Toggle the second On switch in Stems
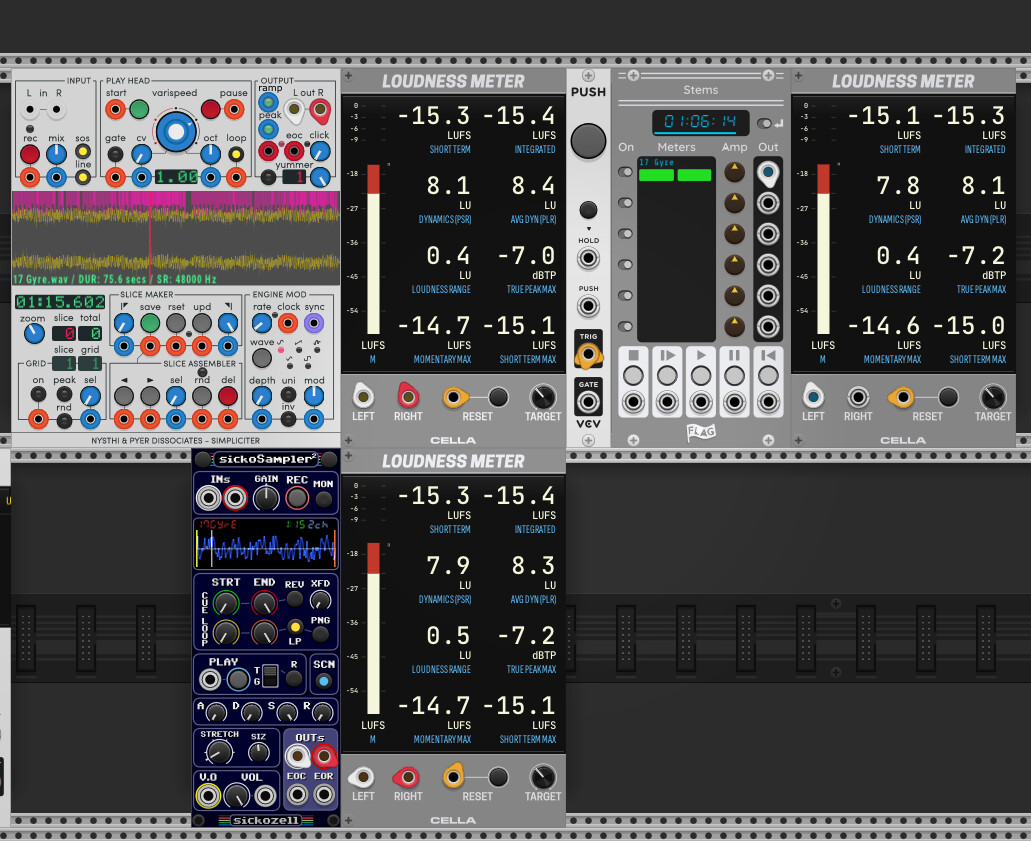Image resolution: width=1031 pixels, height=841 pixels. pyautogui.click(x=625, y=203)
